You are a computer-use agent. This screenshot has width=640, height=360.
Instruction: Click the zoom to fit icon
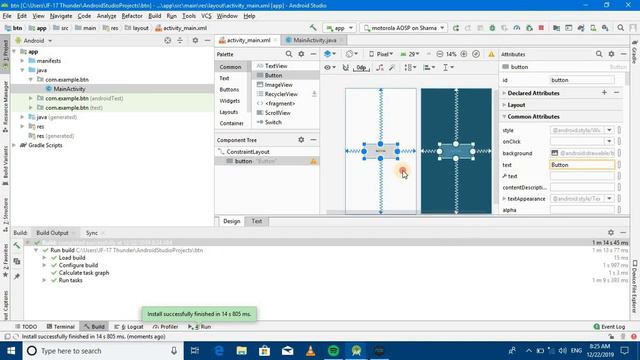476,54
